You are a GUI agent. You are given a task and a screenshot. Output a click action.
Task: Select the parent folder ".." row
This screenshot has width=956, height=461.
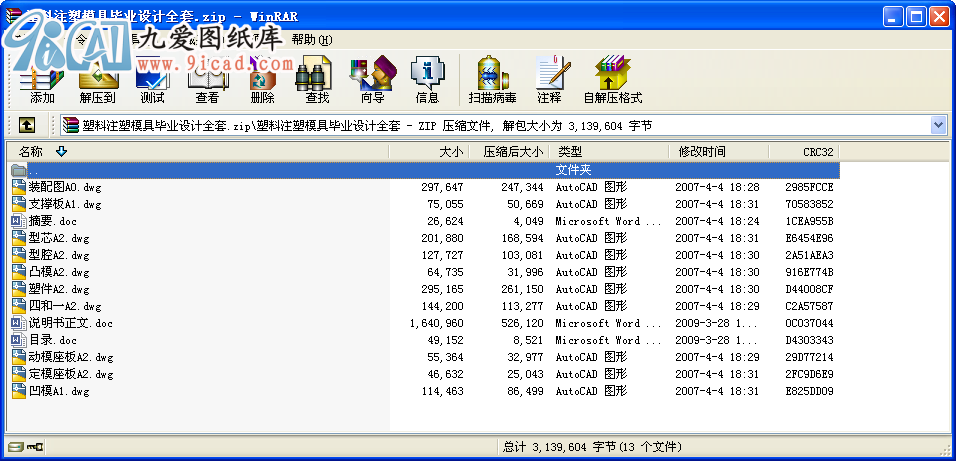click(34, 170)
